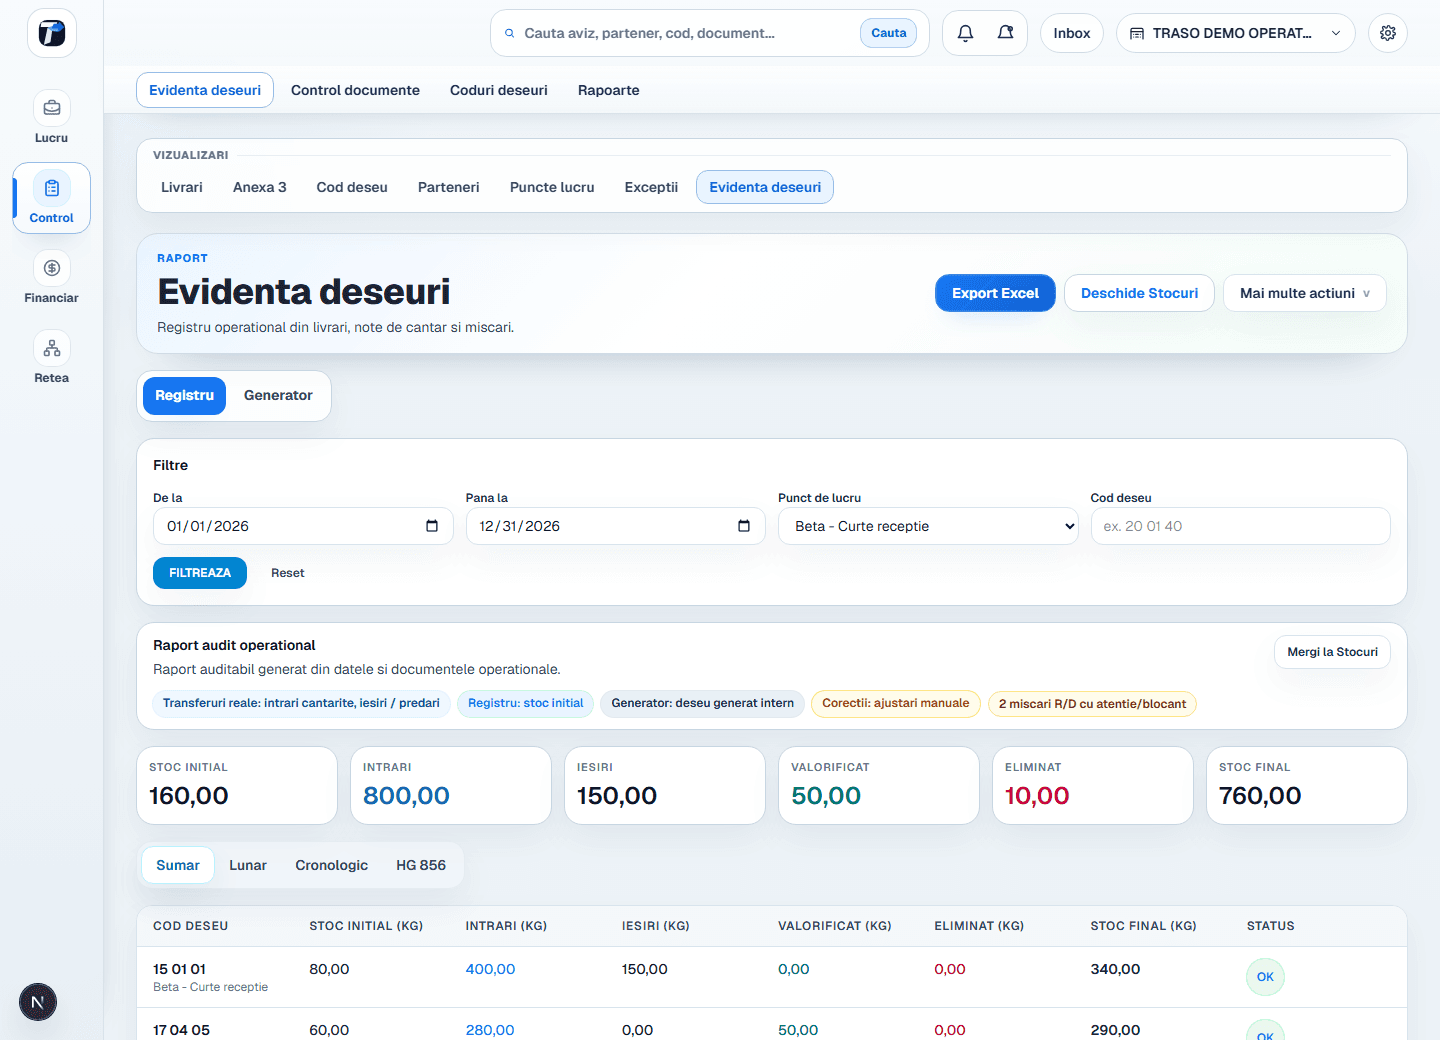The width and height of the screenshot is (1440, 1040).
Task: Click the STOC INITIAL 160,00 card
Action: 237,786
